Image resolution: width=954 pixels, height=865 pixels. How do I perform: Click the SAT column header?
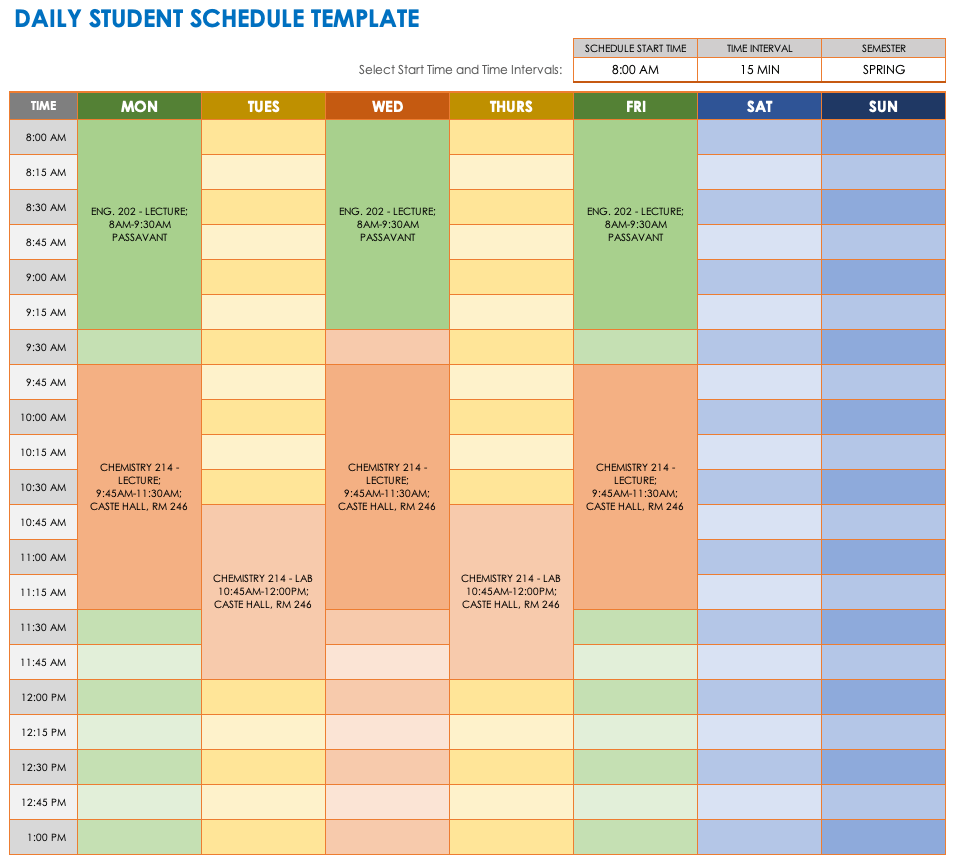point(759,106)
